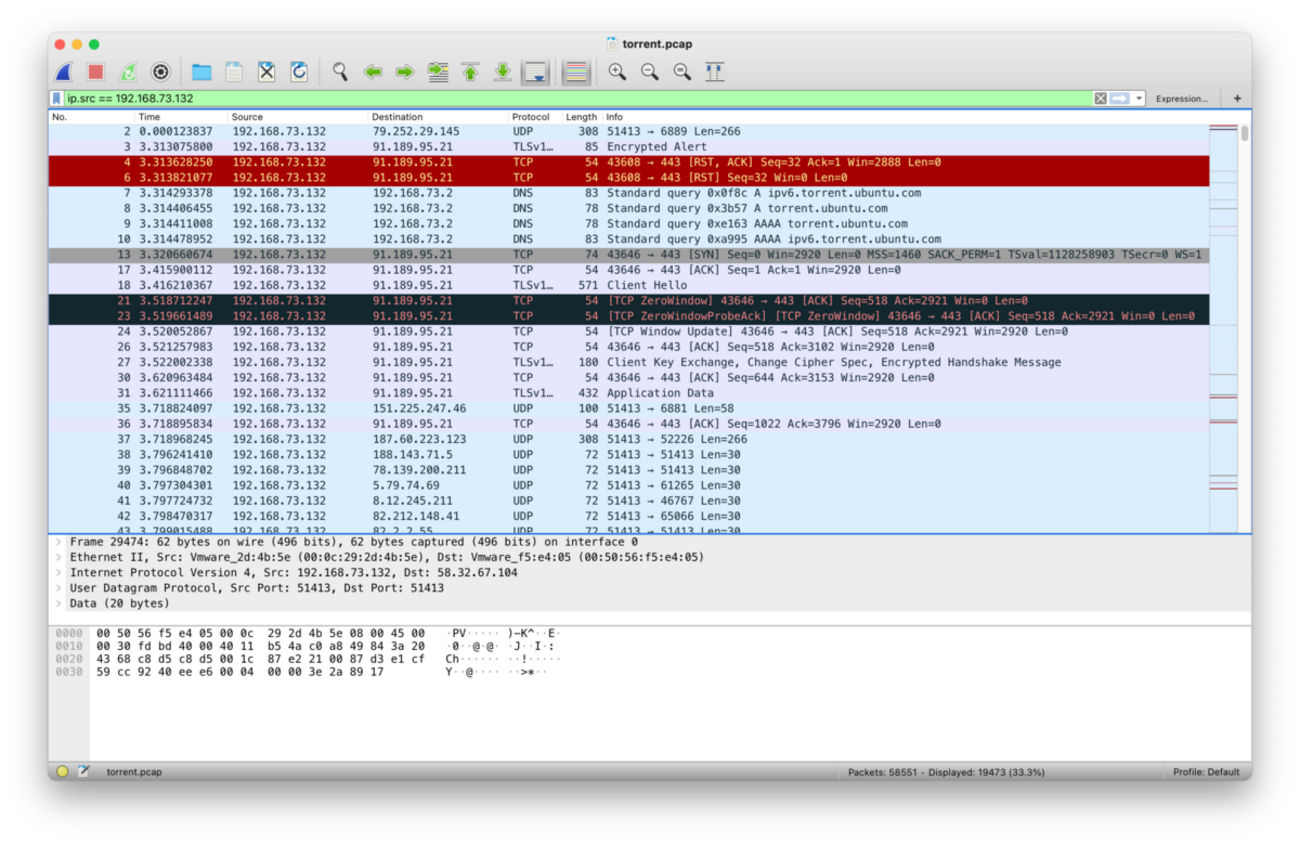Restart the current capture
The width and height of the screenshot is (1300, 844).
(128, 72)
